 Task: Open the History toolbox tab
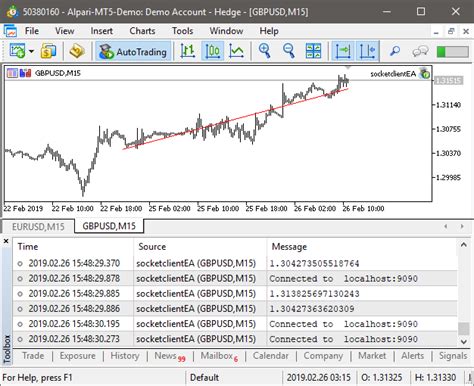(x=125, y=356)
